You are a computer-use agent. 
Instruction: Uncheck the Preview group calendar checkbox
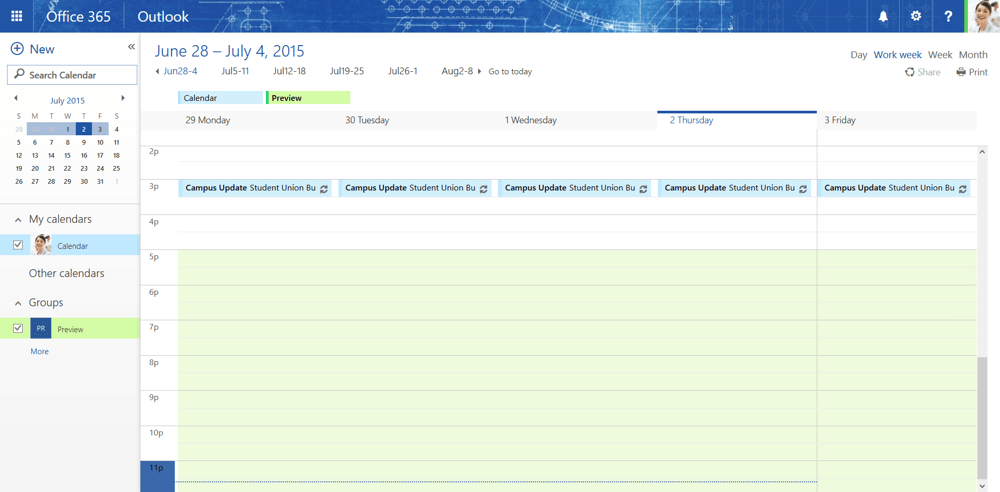(18, 328)
